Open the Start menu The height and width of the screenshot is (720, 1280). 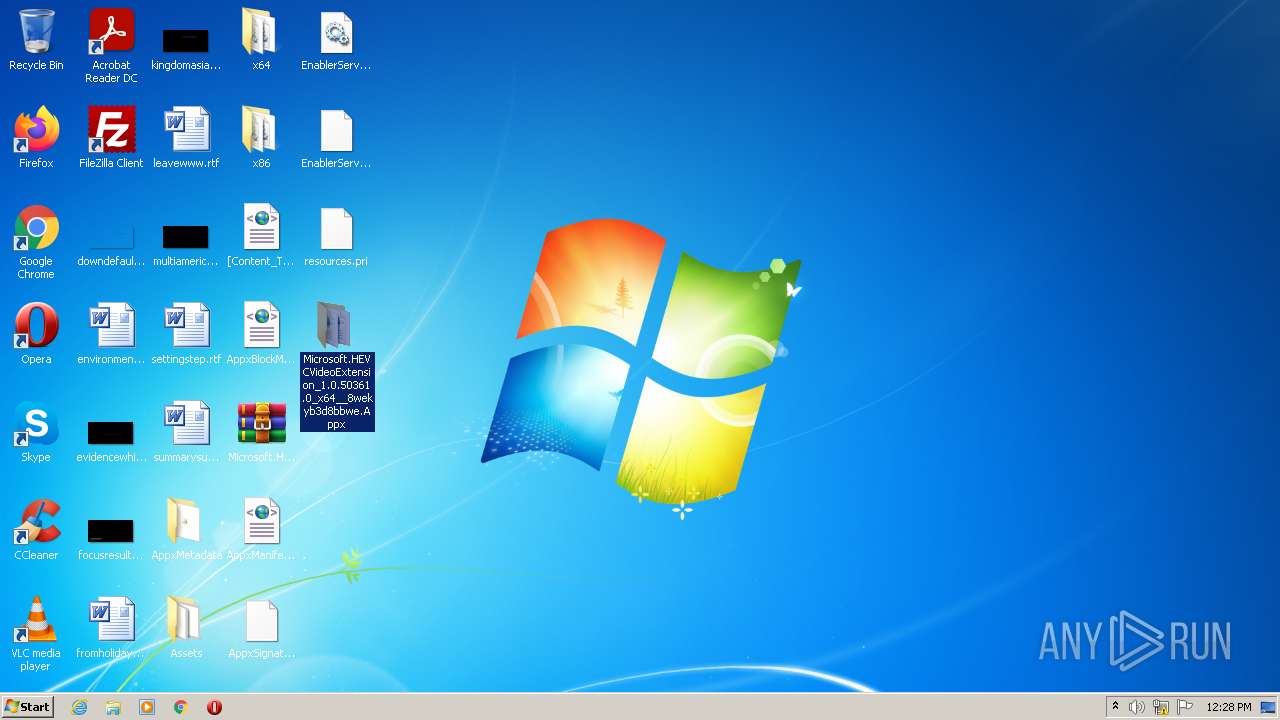tap(27, 706)
